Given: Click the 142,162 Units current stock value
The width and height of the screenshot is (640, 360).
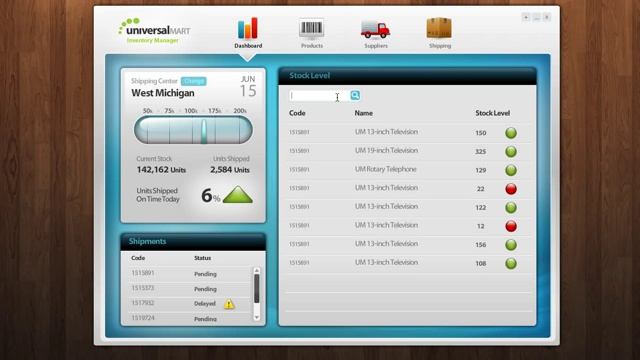Looking at the screenshot, I should point(161,169).
